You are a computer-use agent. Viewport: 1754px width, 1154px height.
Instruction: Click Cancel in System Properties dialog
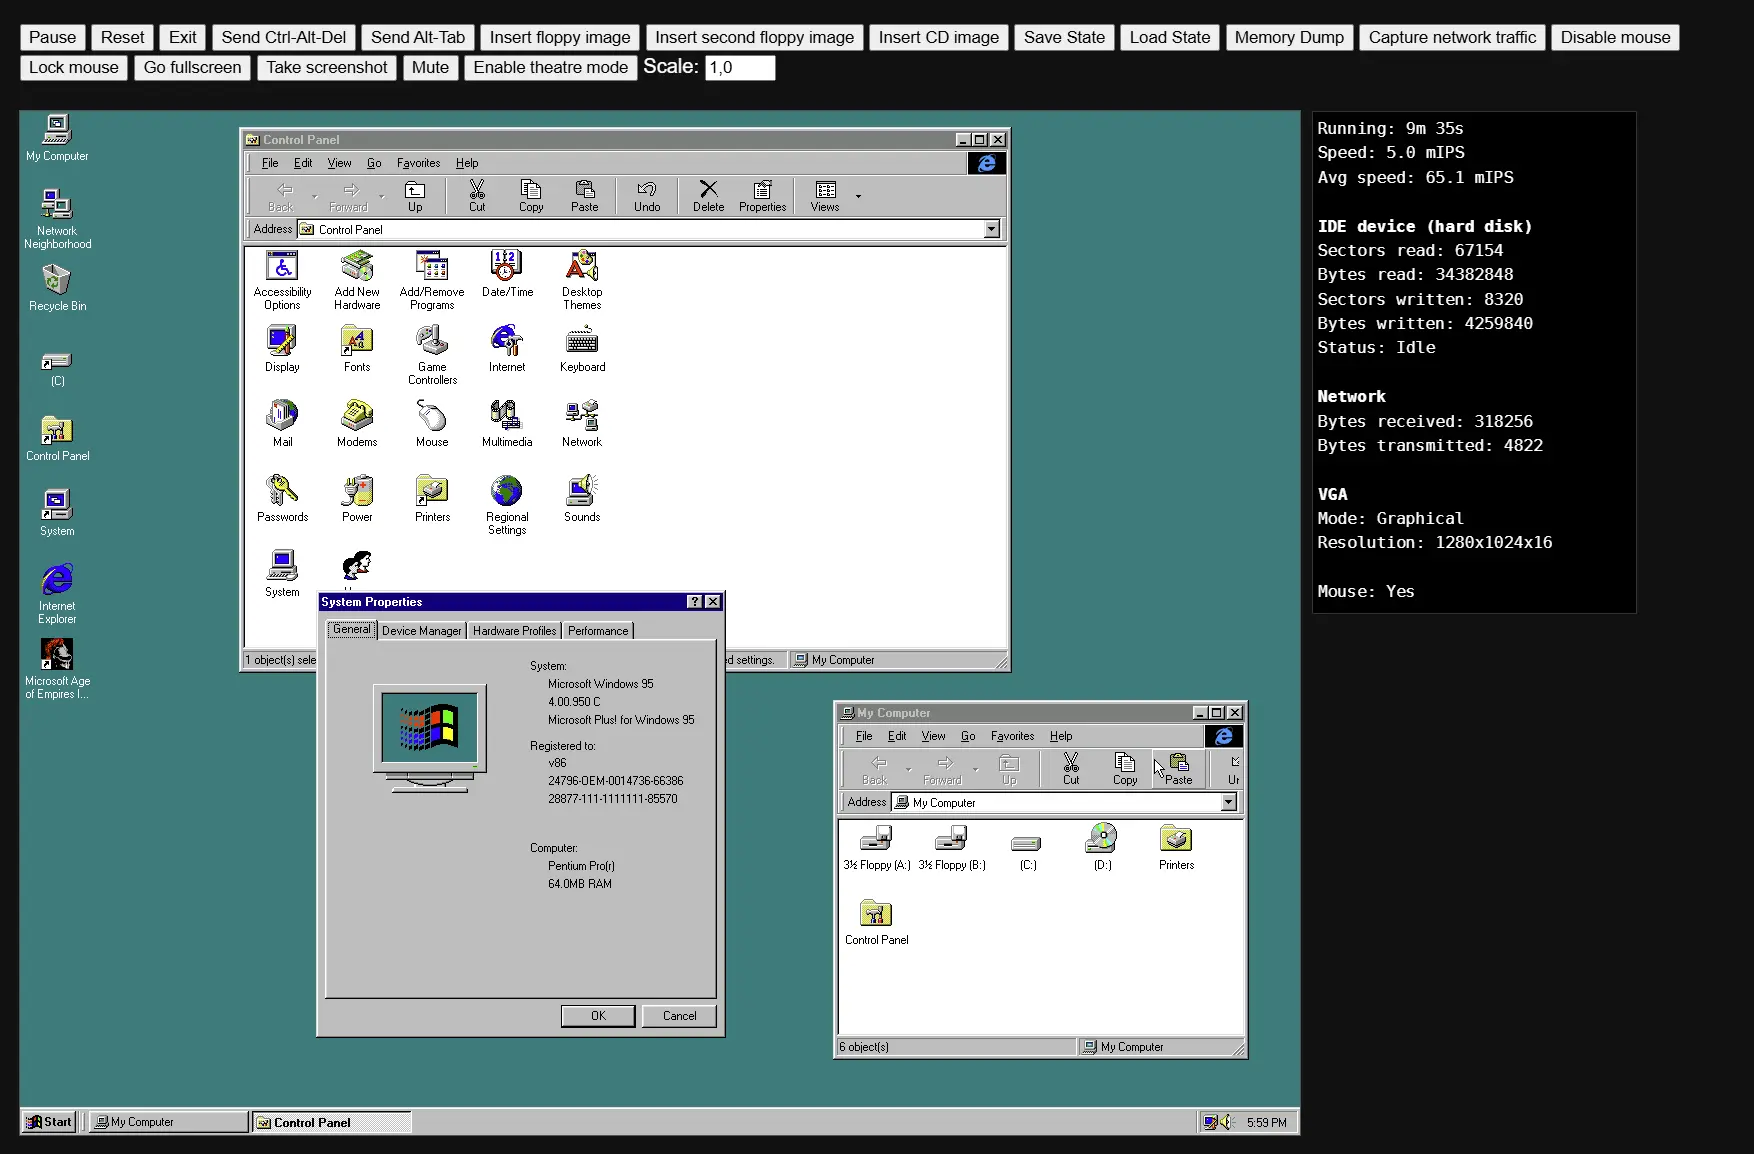click(x=679, y=1016)
